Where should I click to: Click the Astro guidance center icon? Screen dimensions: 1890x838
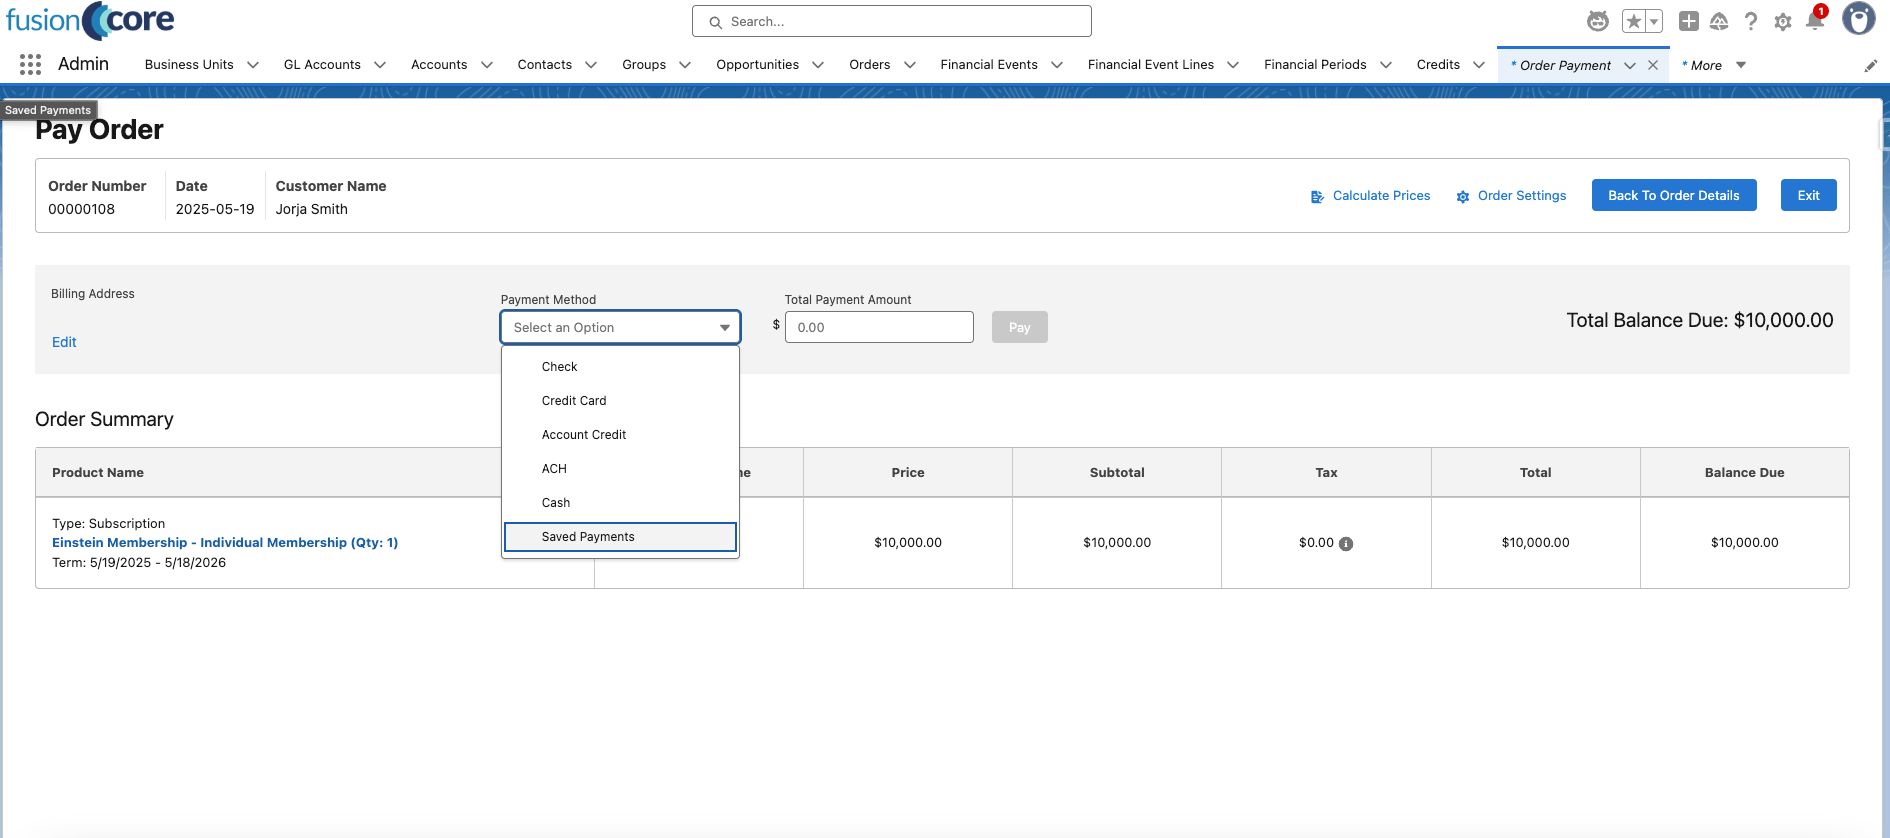[x=1598, y=21]
